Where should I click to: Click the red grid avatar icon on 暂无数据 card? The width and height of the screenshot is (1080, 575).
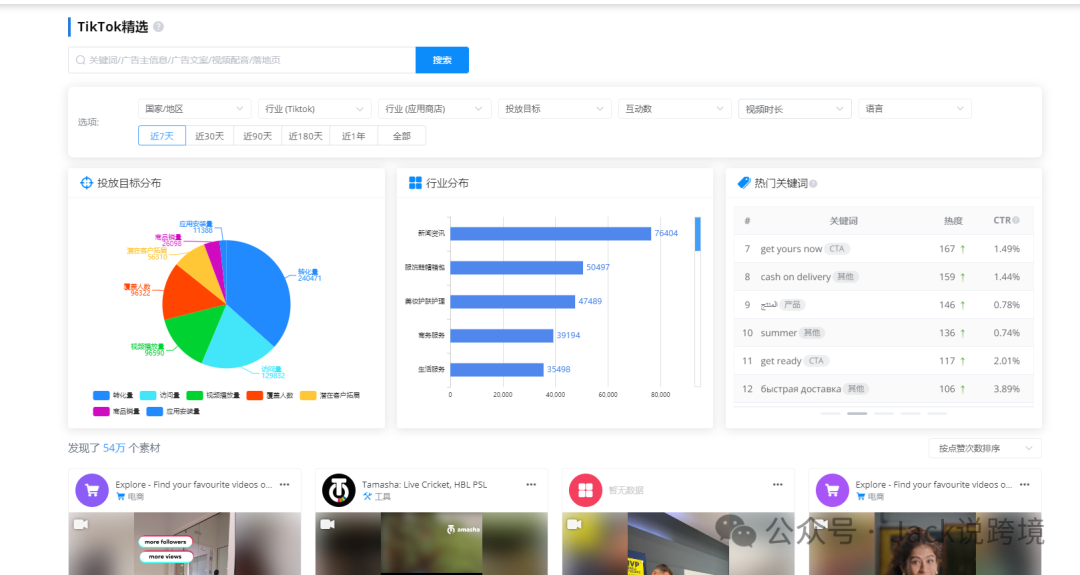tap(585, 490)
